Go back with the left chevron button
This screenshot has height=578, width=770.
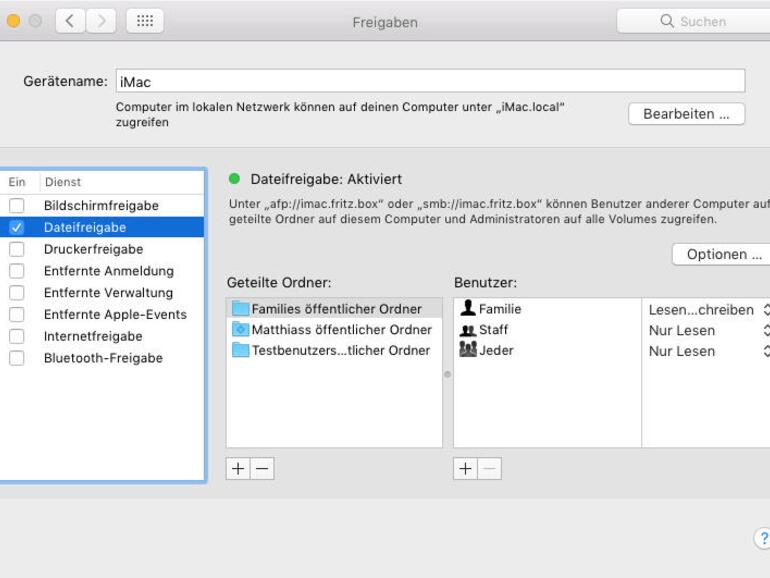click(x=71, y=21)
